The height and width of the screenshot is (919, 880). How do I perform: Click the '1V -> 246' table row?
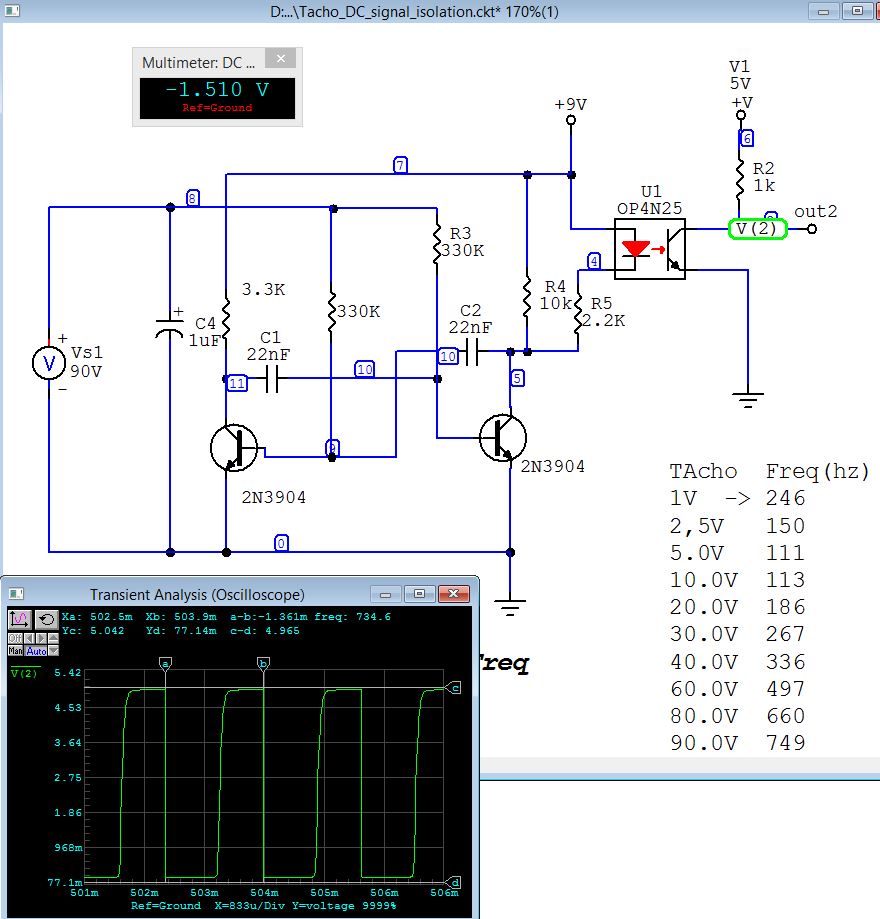[738, 498]
